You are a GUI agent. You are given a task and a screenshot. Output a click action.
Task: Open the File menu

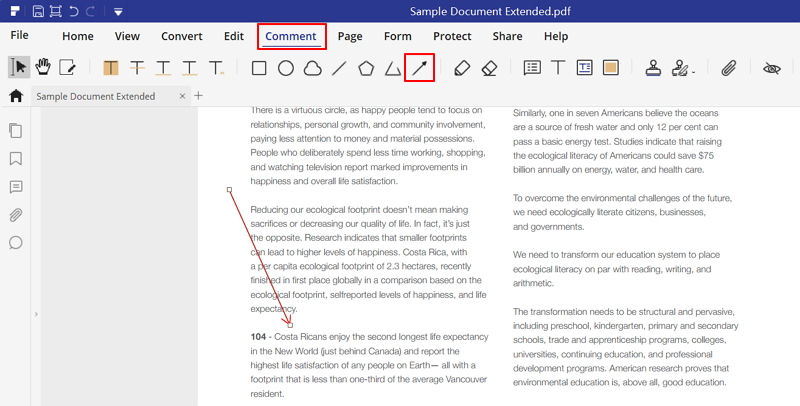pyautogui.click(x=19, y=35)
